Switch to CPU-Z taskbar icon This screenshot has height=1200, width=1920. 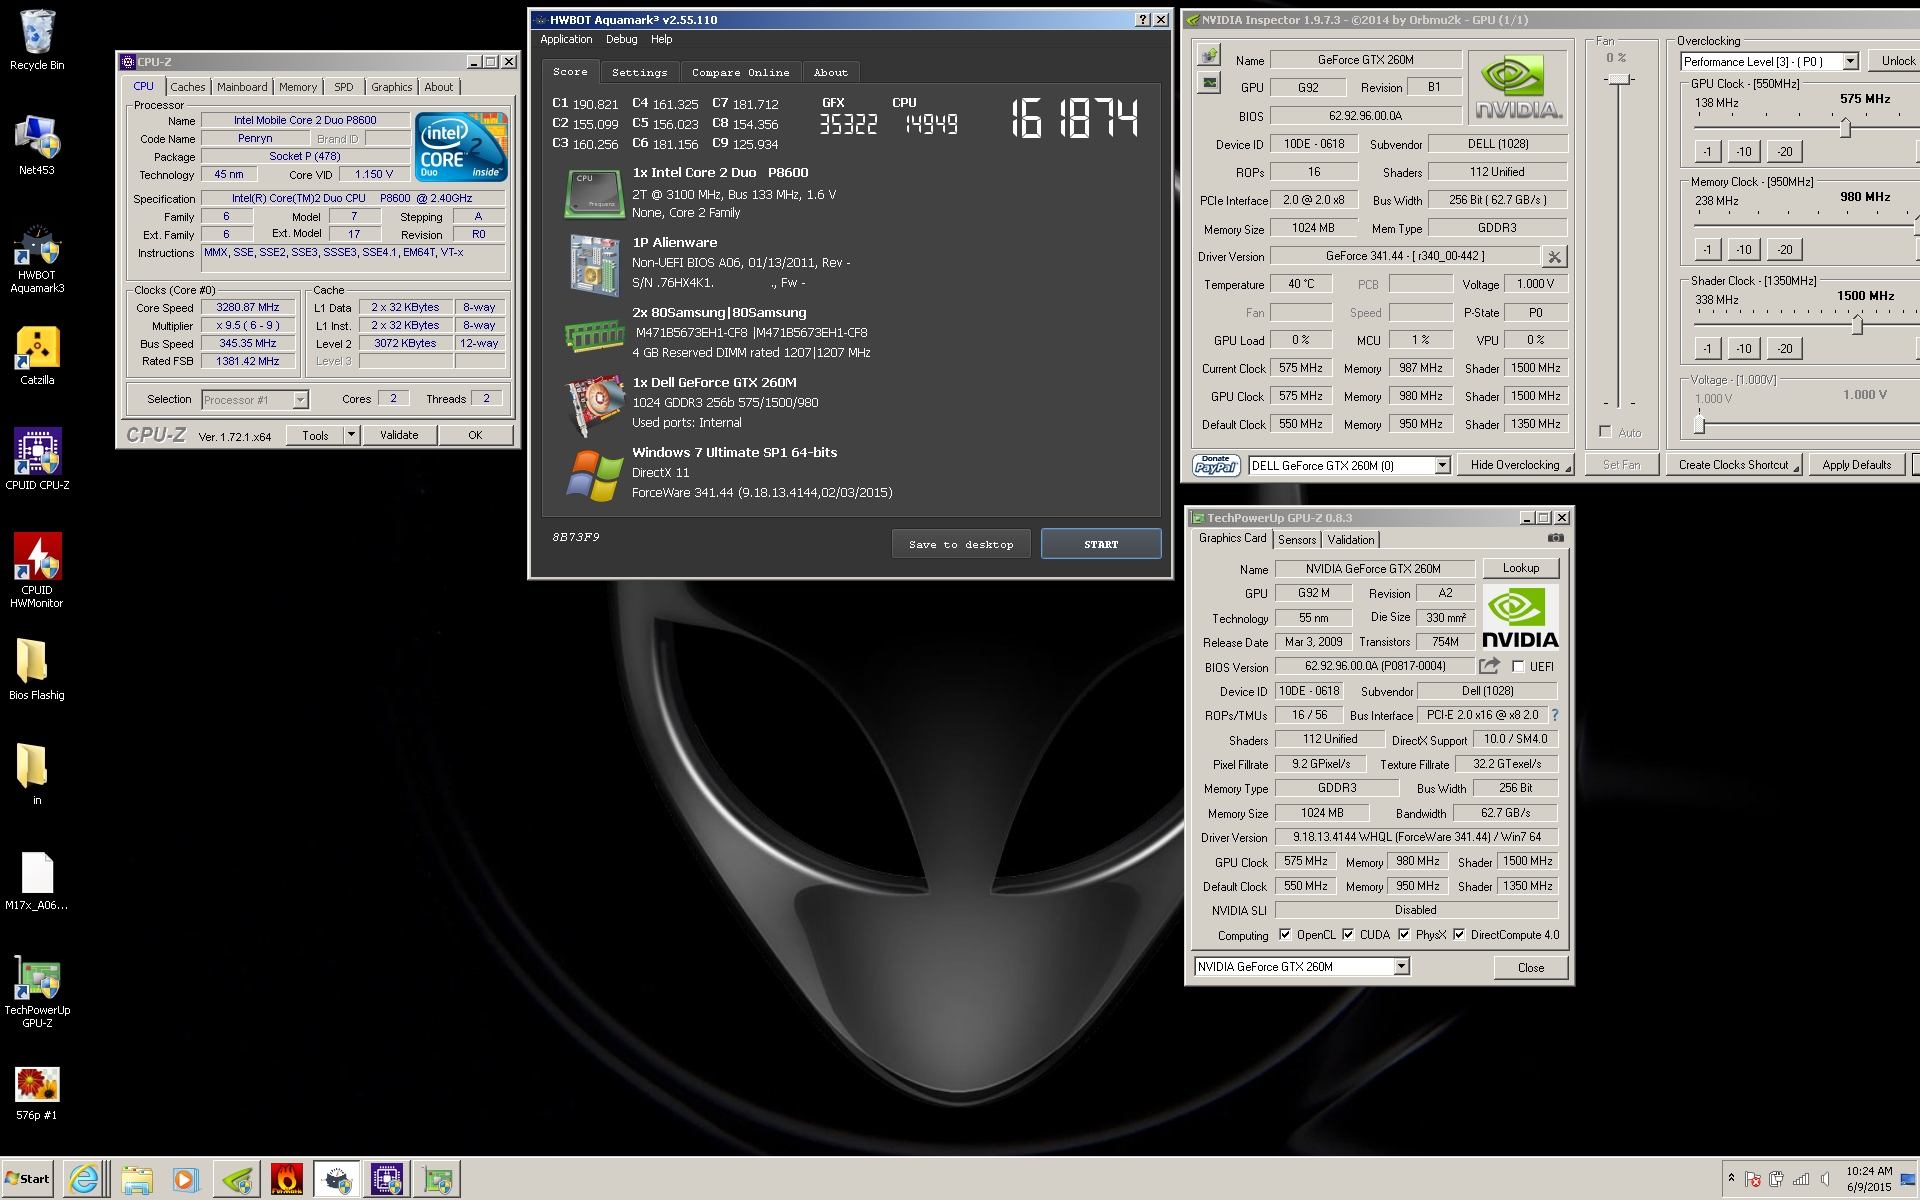click(387, 1180)
